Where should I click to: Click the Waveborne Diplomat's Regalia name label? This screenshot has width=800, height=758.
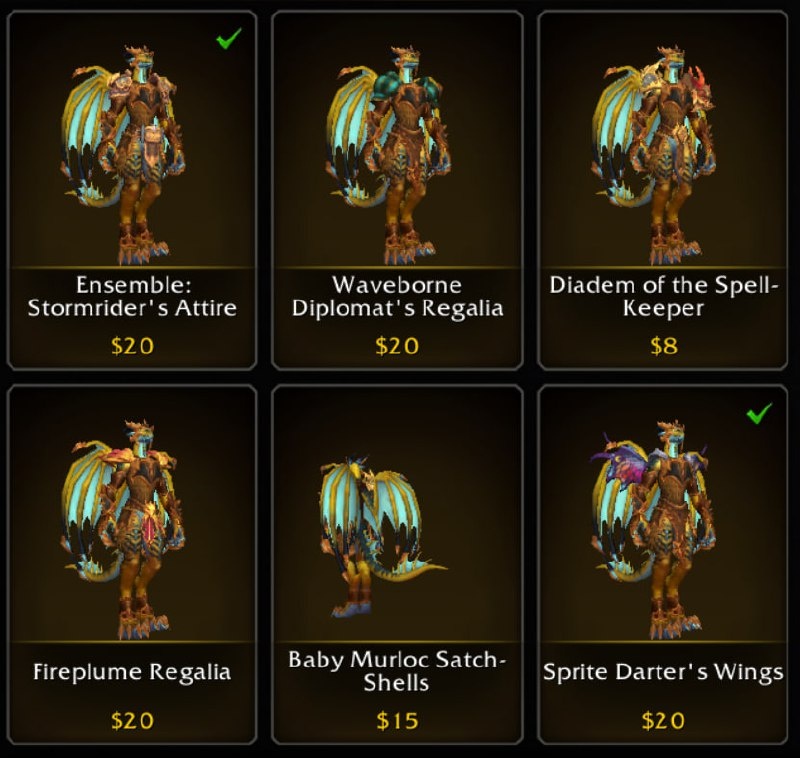(397, 296)
